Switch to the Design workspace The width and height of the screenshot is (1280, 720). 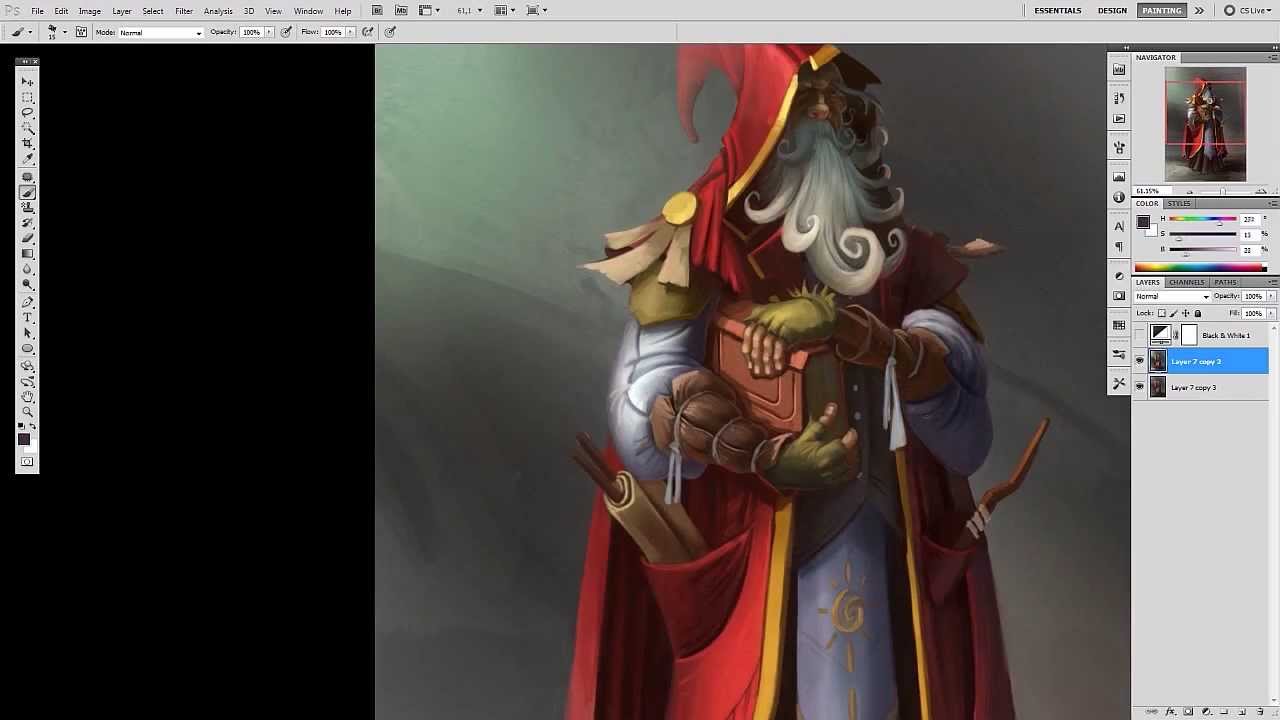(x=1112, y=10)
